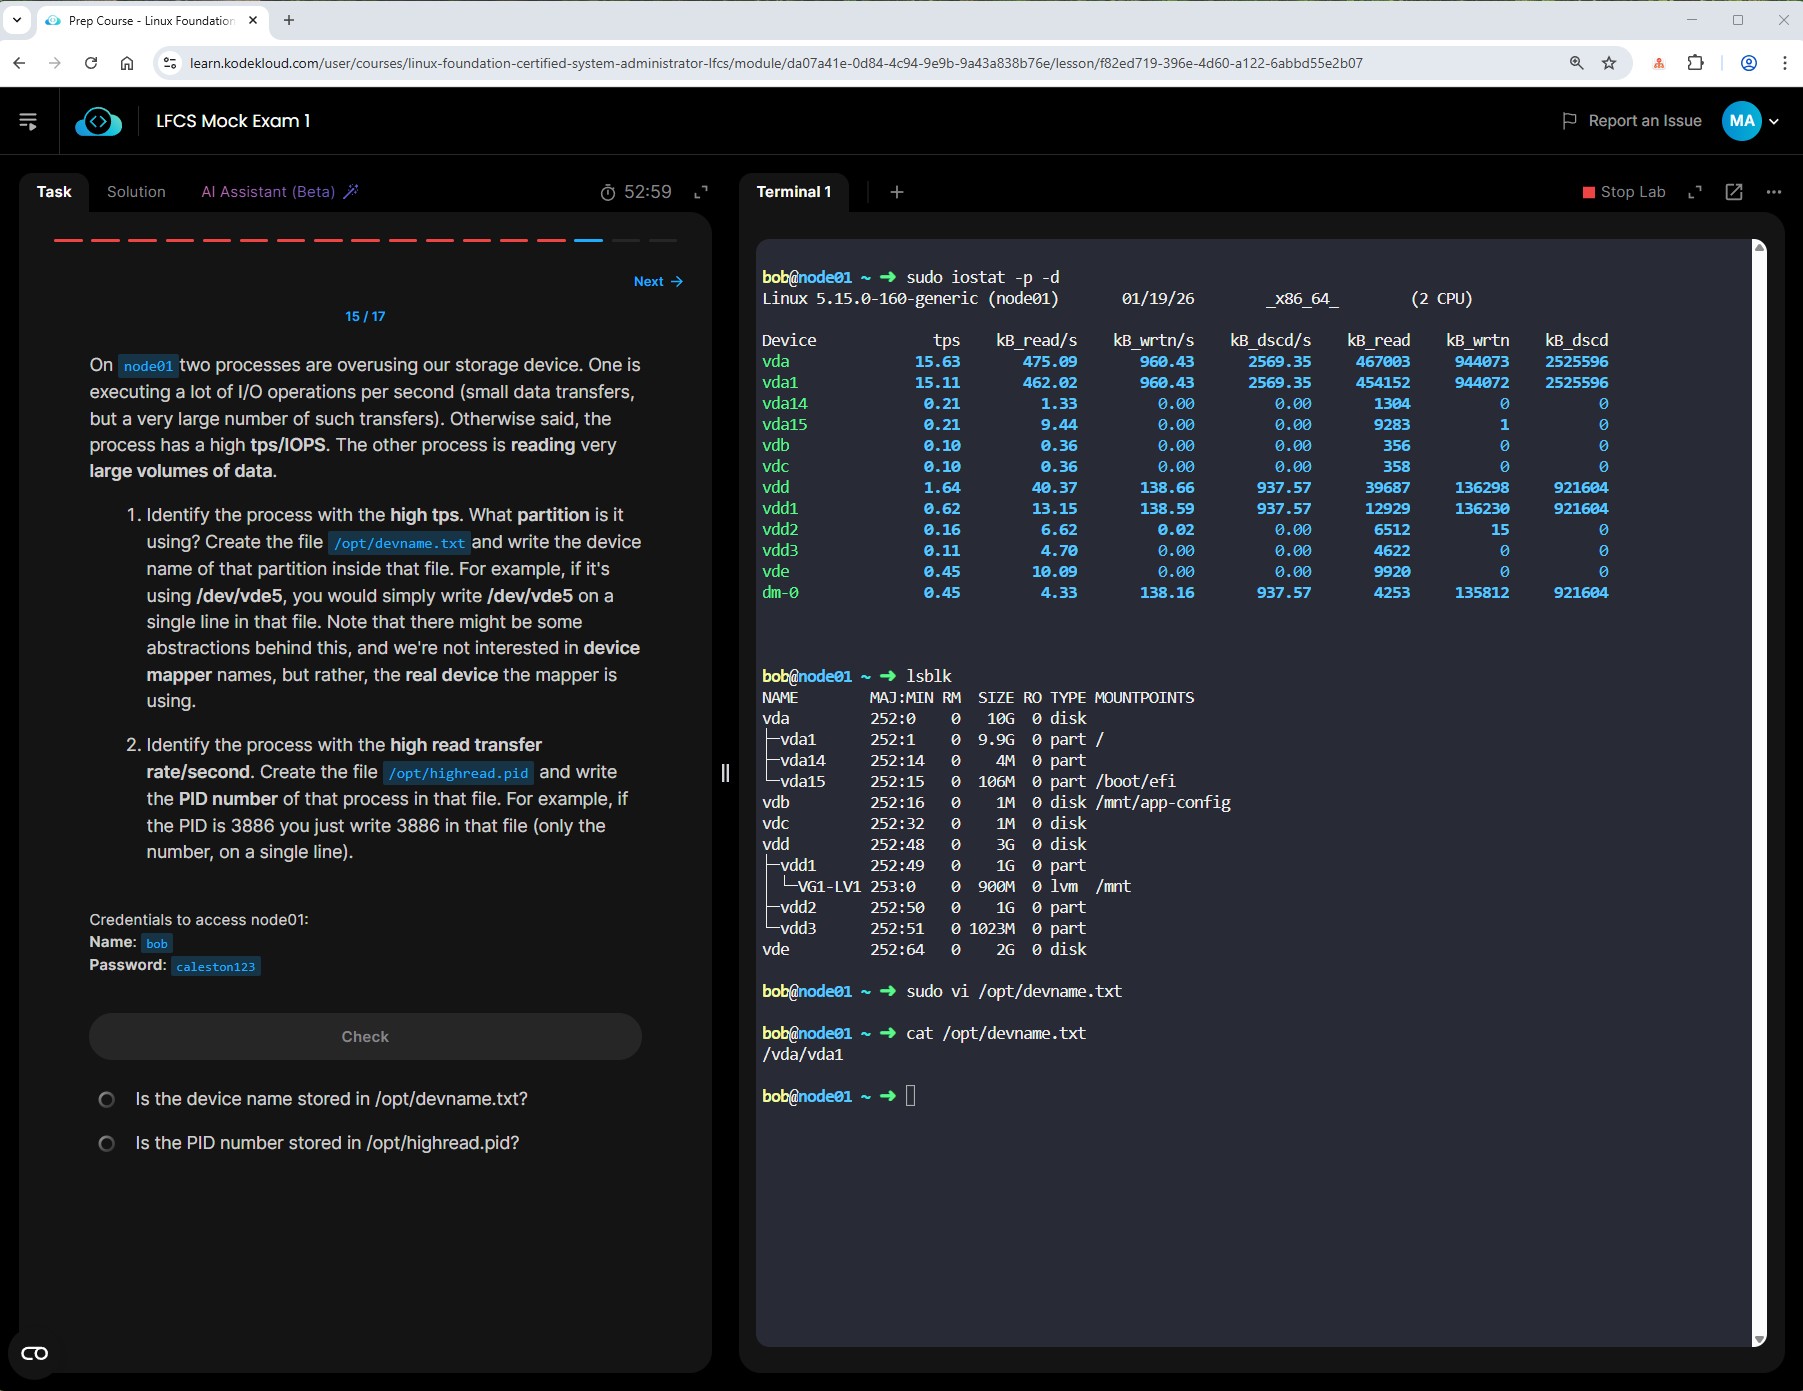This screenshot has width=1803, height=1391.
Task: Click Stop Lab button
Action: coord(1623,192)
